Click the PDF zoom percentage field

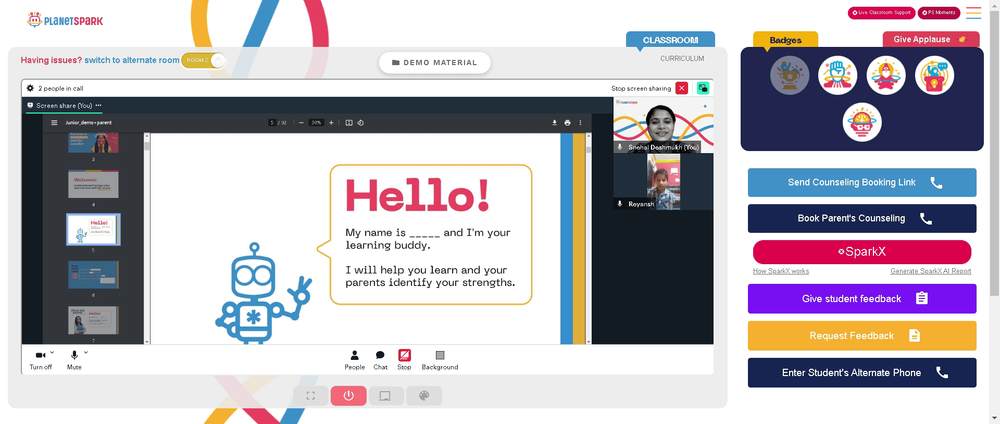316,122
